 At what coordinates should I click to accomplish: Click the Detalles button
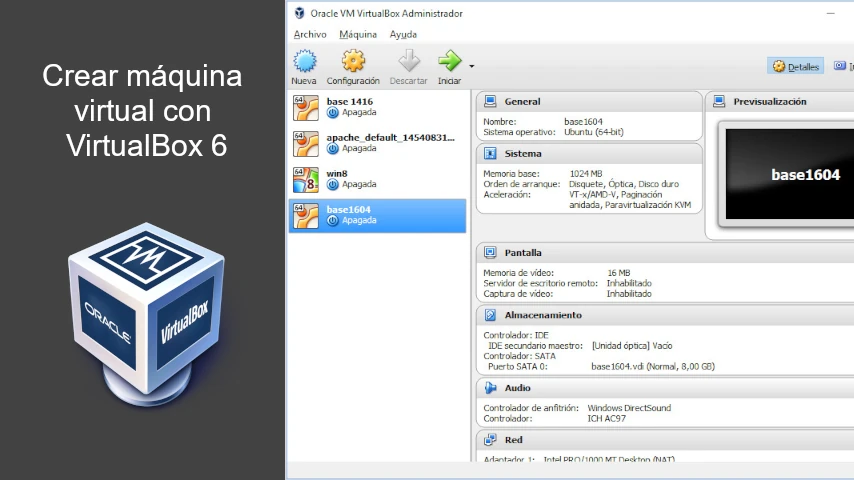click(796, 66)
